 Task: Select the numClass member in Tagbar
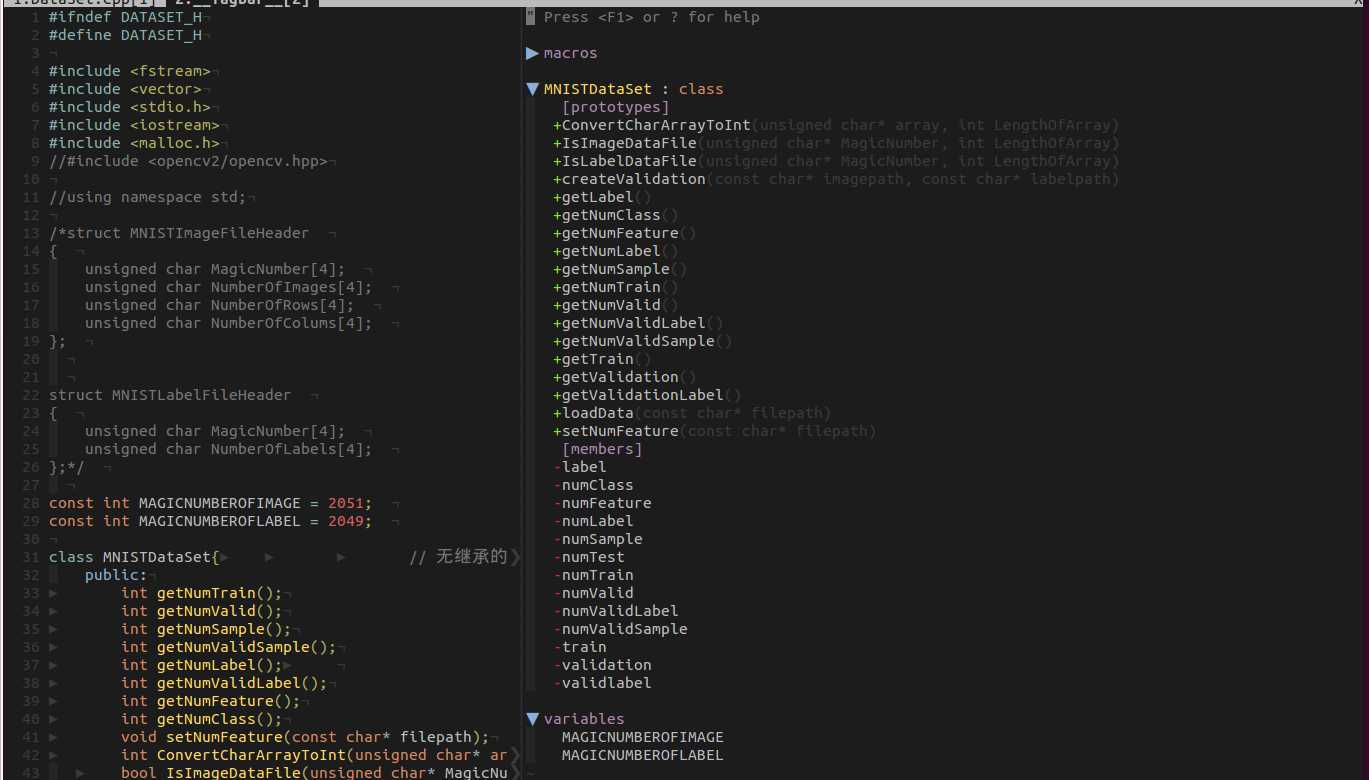tap(597, 485)
